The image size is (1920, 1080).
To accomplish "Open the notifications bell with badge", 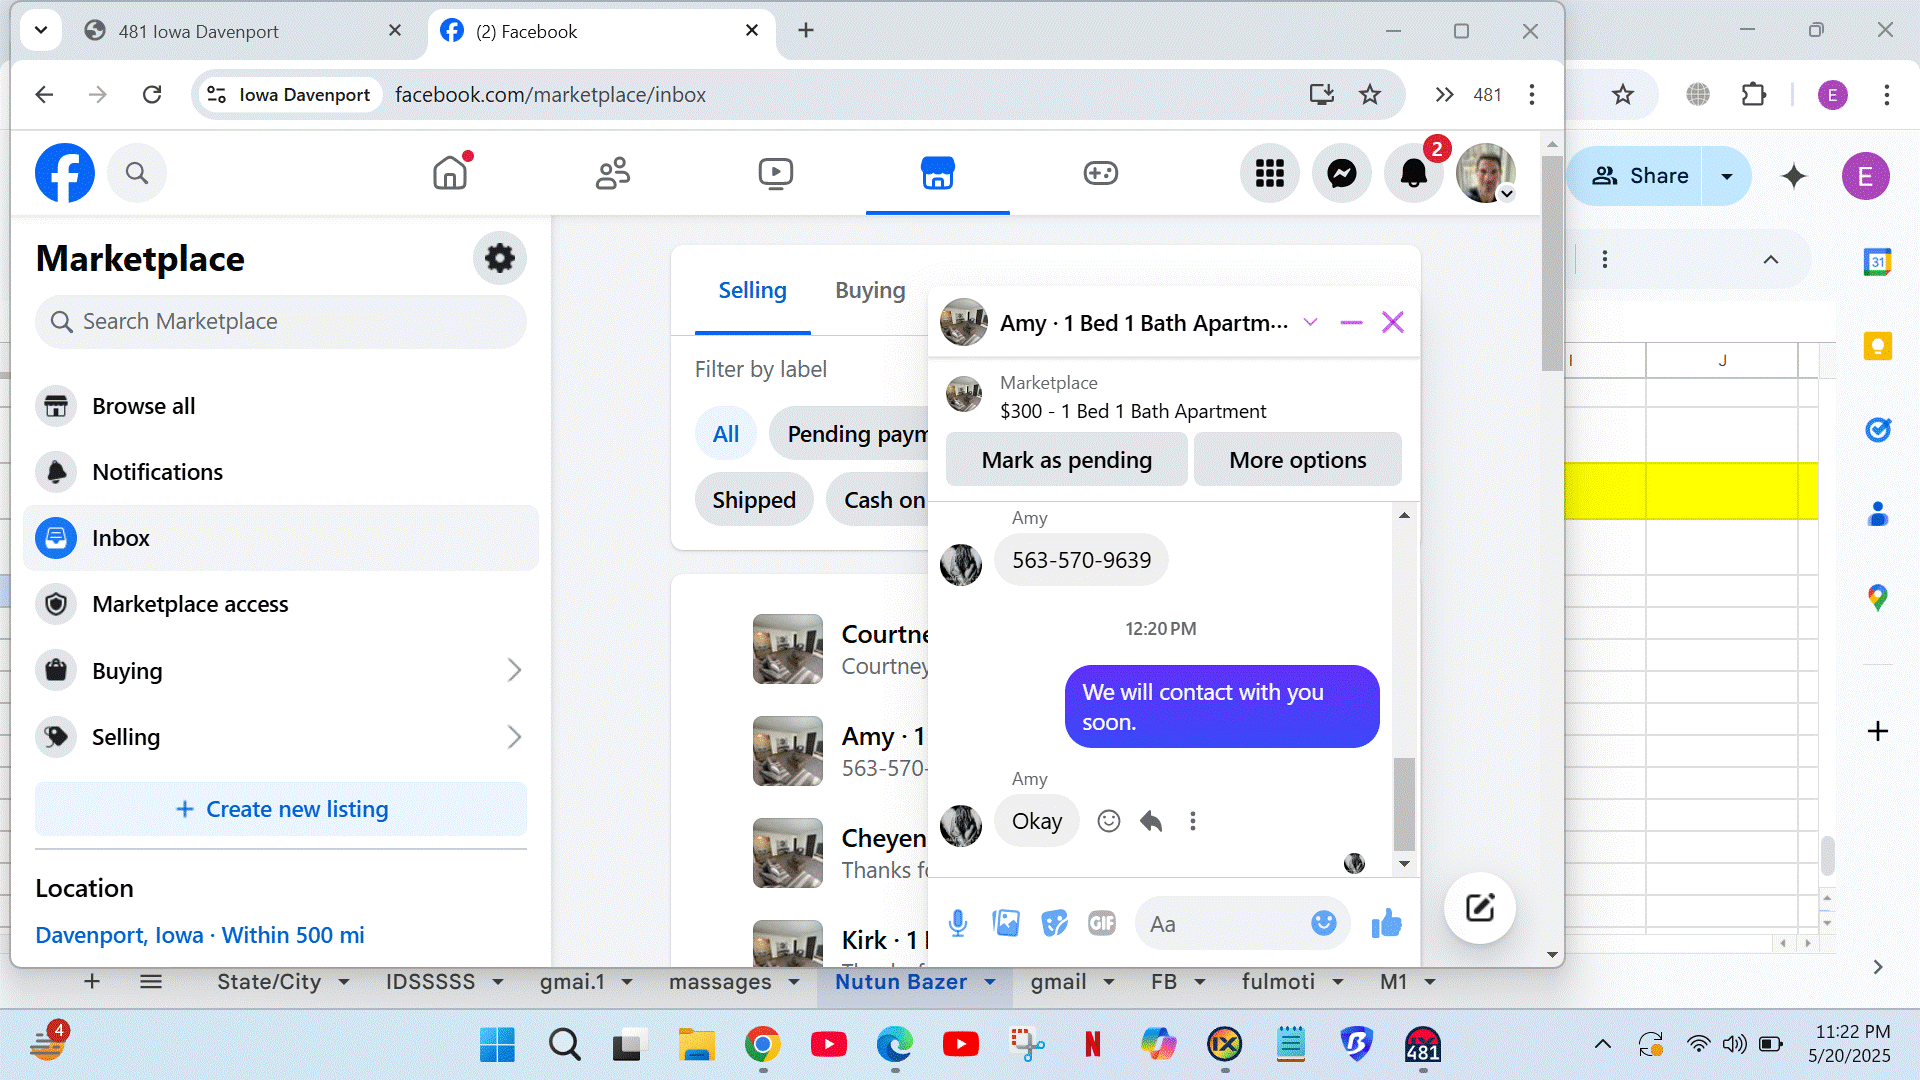I will (1413, 174).
